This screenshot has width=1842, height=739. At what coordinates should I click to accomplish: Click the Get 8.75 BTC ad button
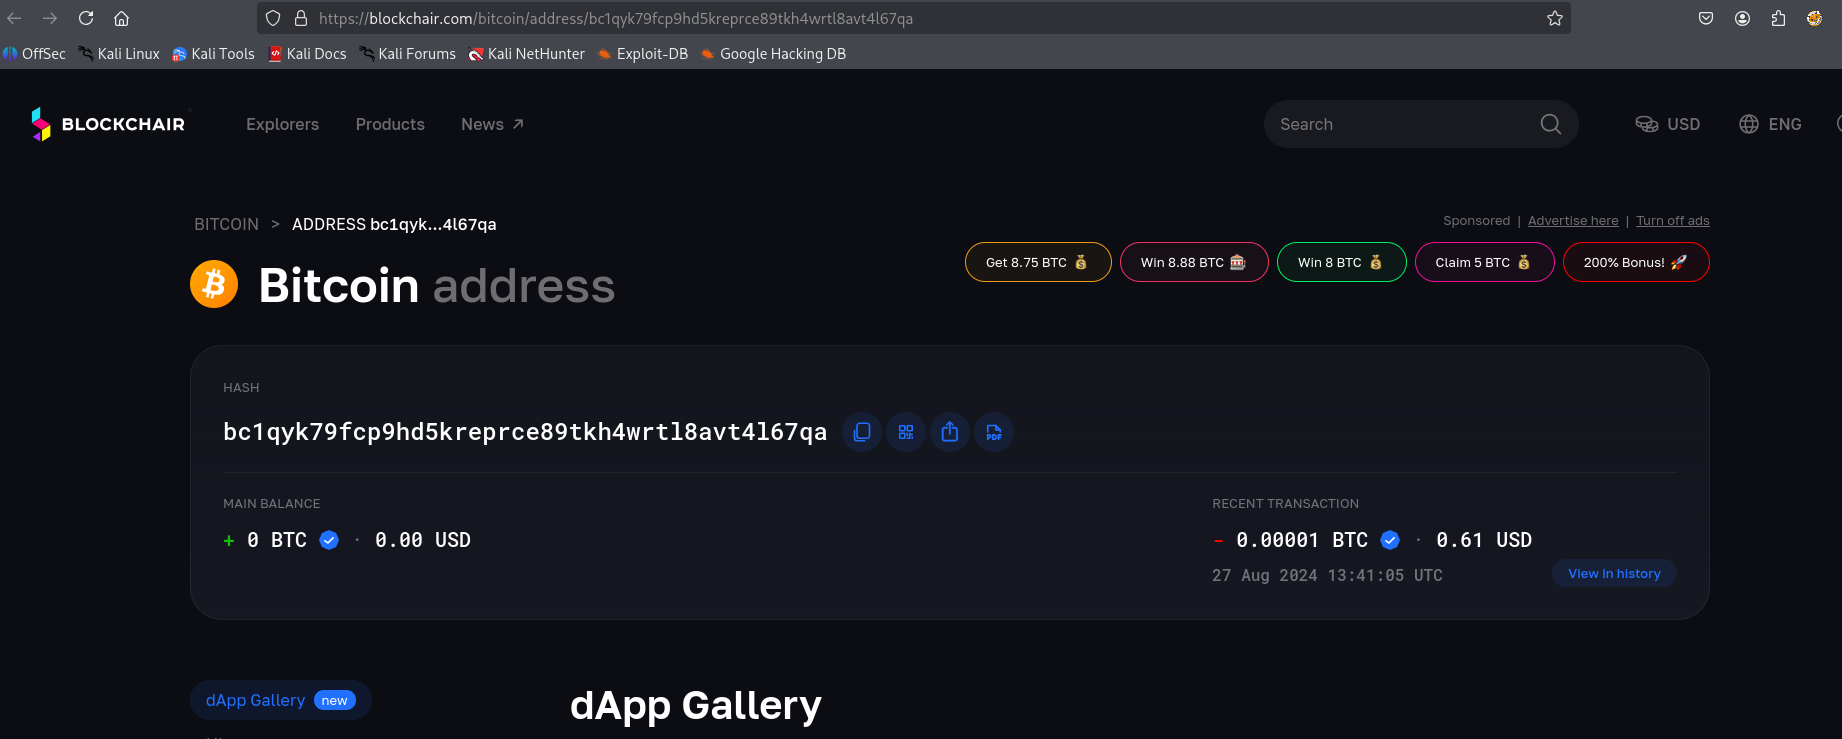click(x=1037, y=262)
